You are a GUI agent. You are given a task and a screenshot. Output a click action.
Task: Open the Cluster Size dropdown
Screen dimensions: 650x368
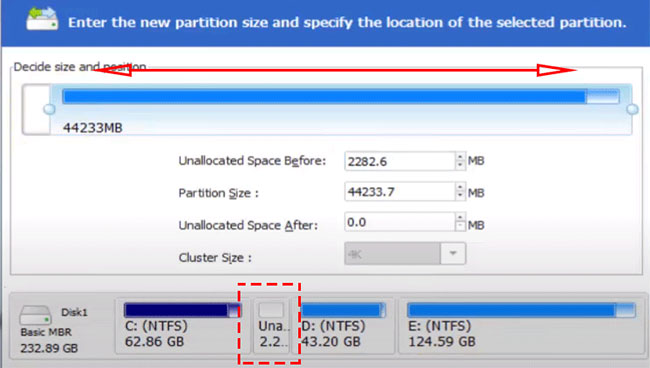point(453,253)
